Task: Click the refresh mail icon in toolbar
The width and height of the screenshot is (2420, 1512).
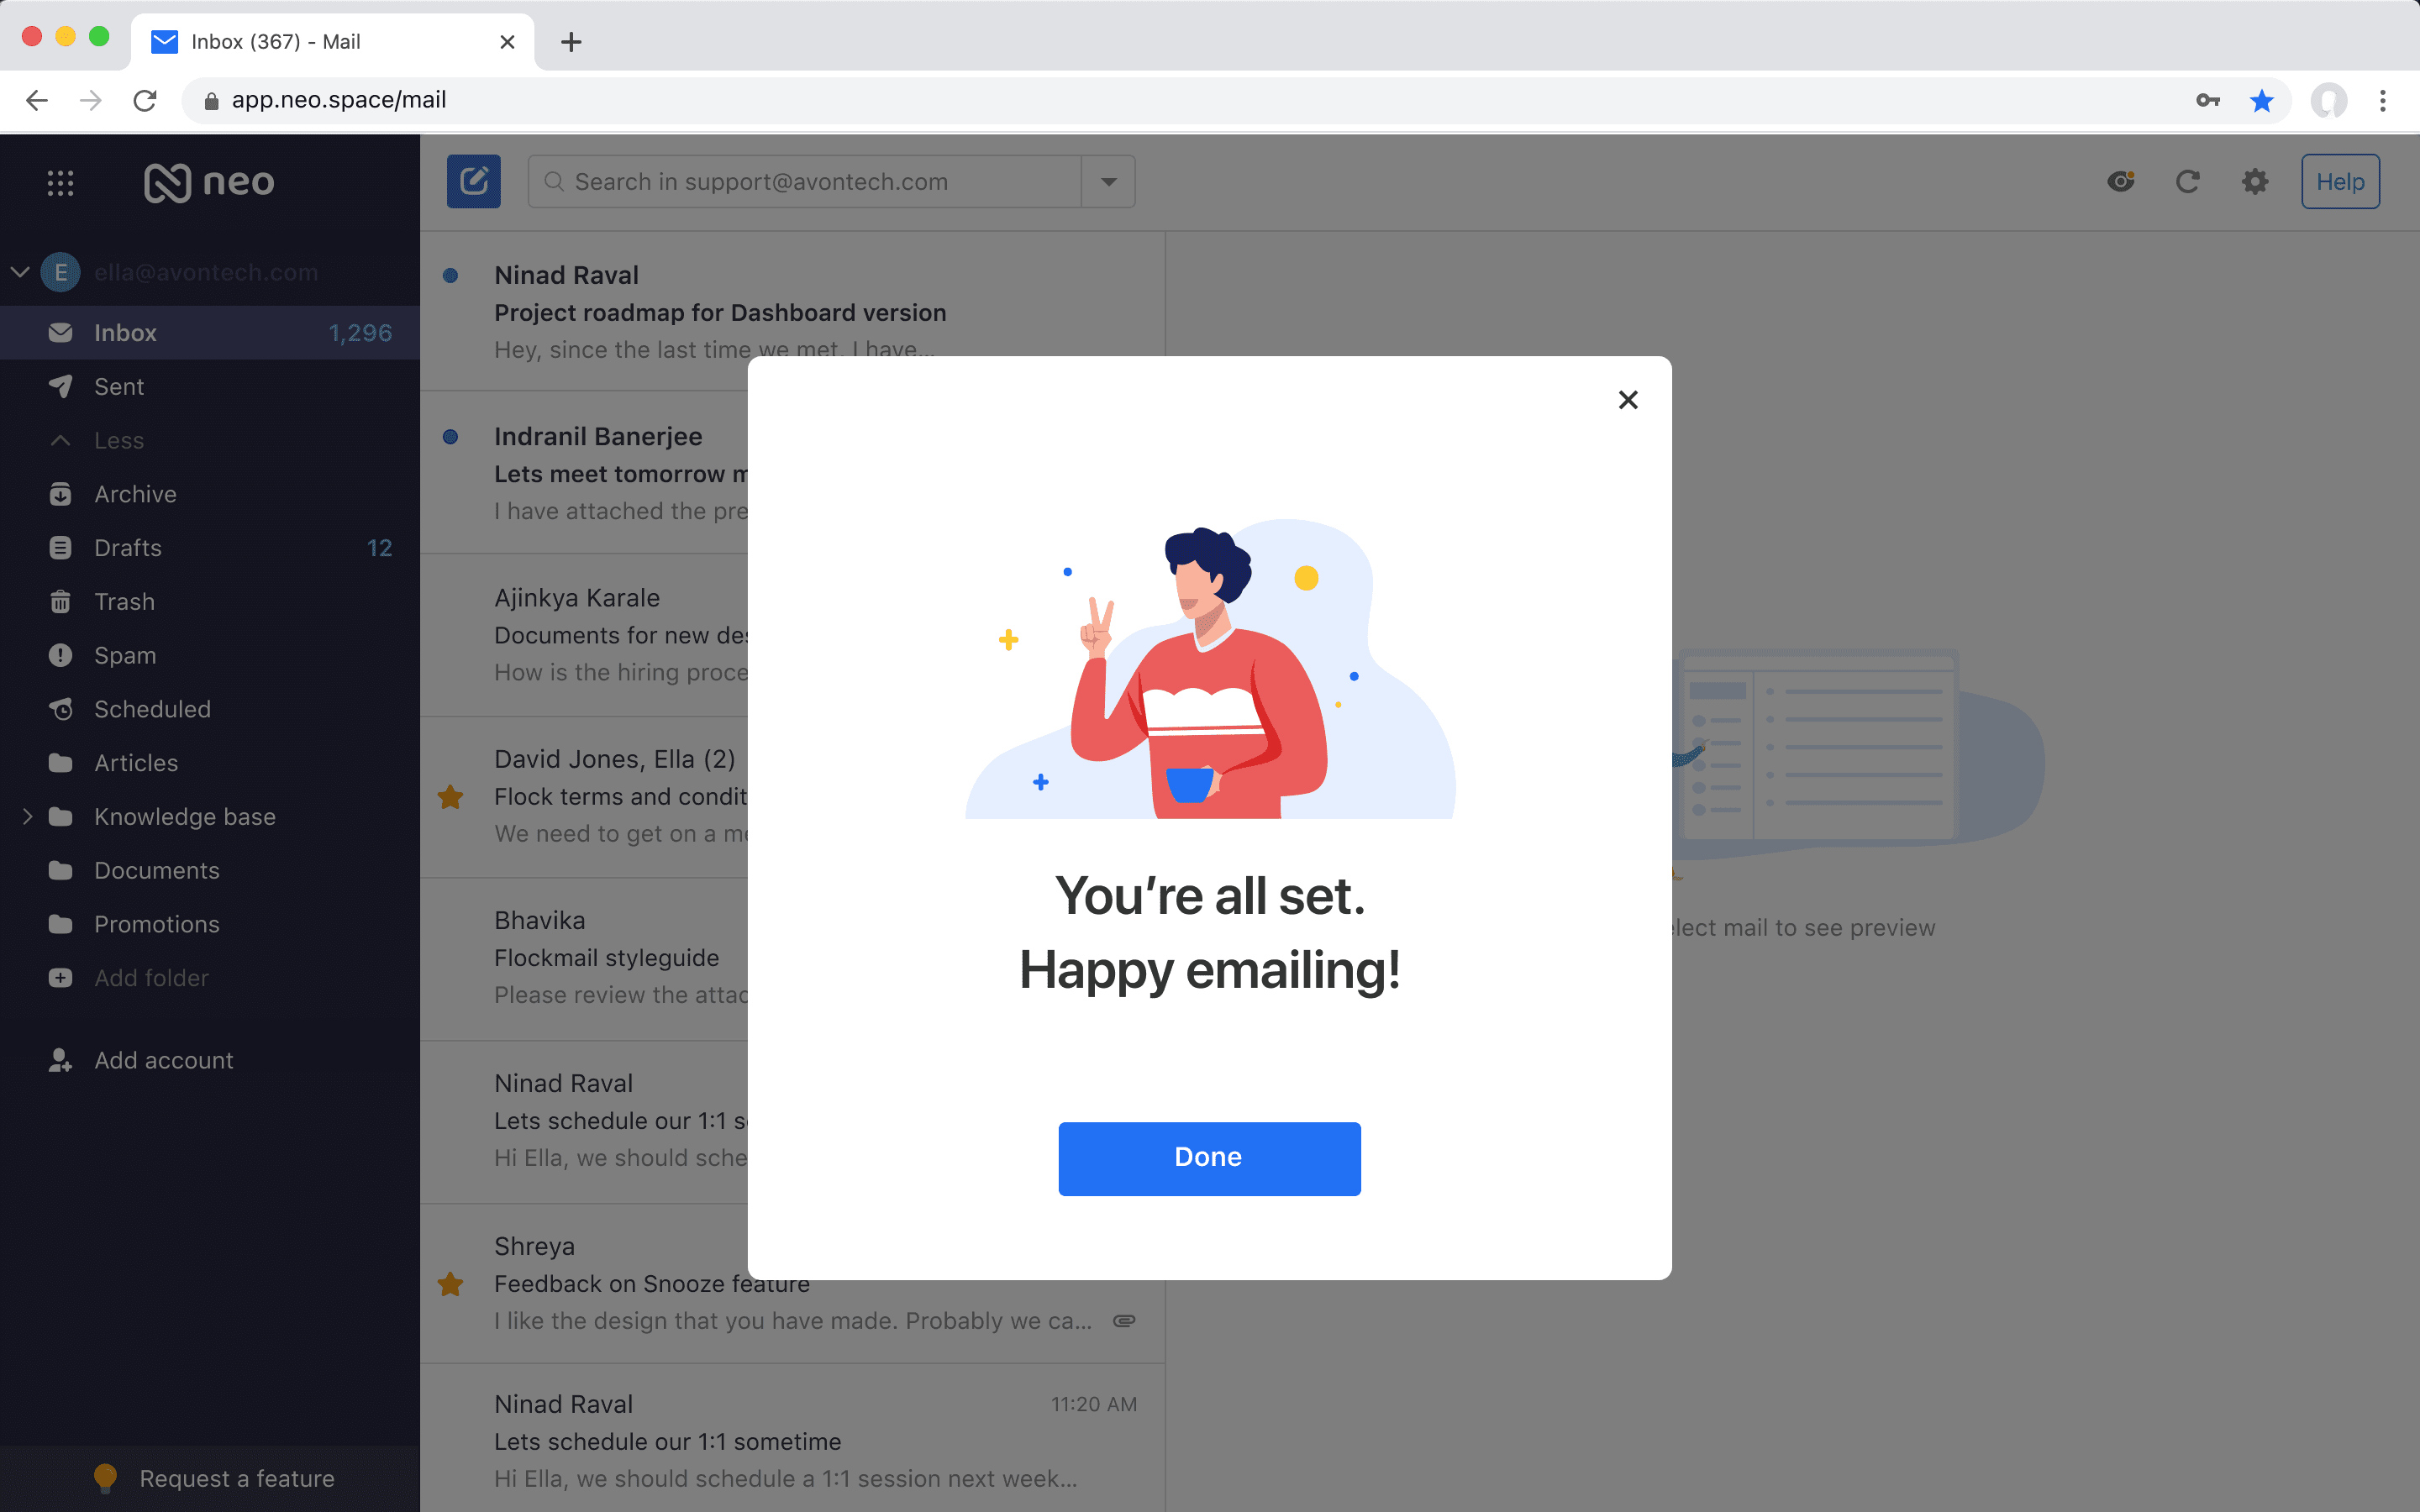Action: pos(2188,181)
